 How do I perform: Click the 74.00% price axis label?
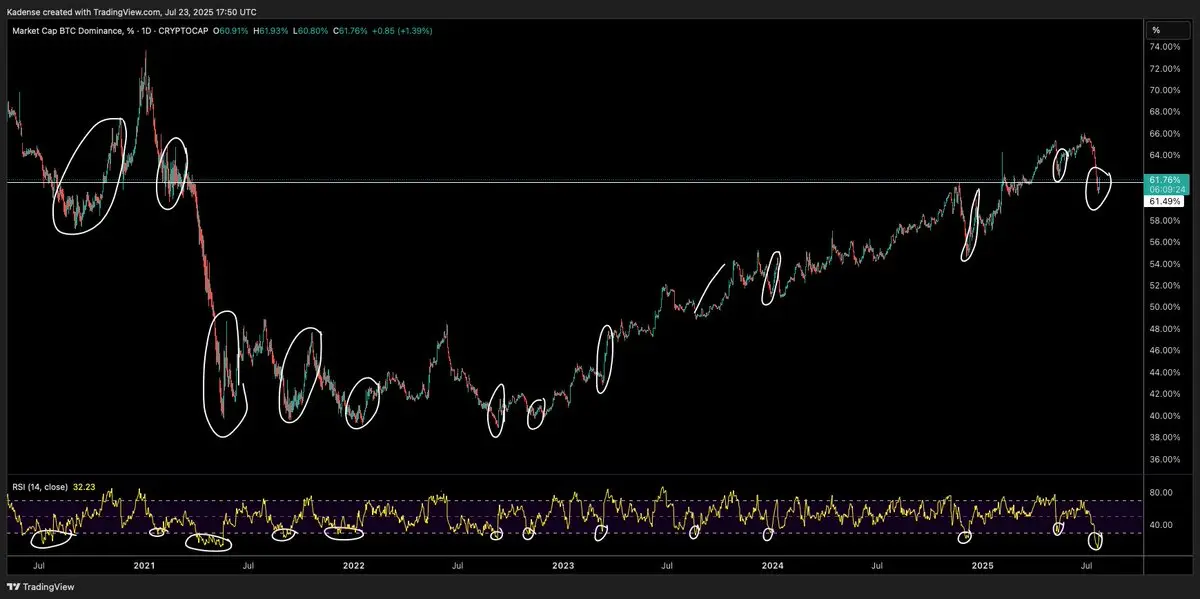point(1166,47)
